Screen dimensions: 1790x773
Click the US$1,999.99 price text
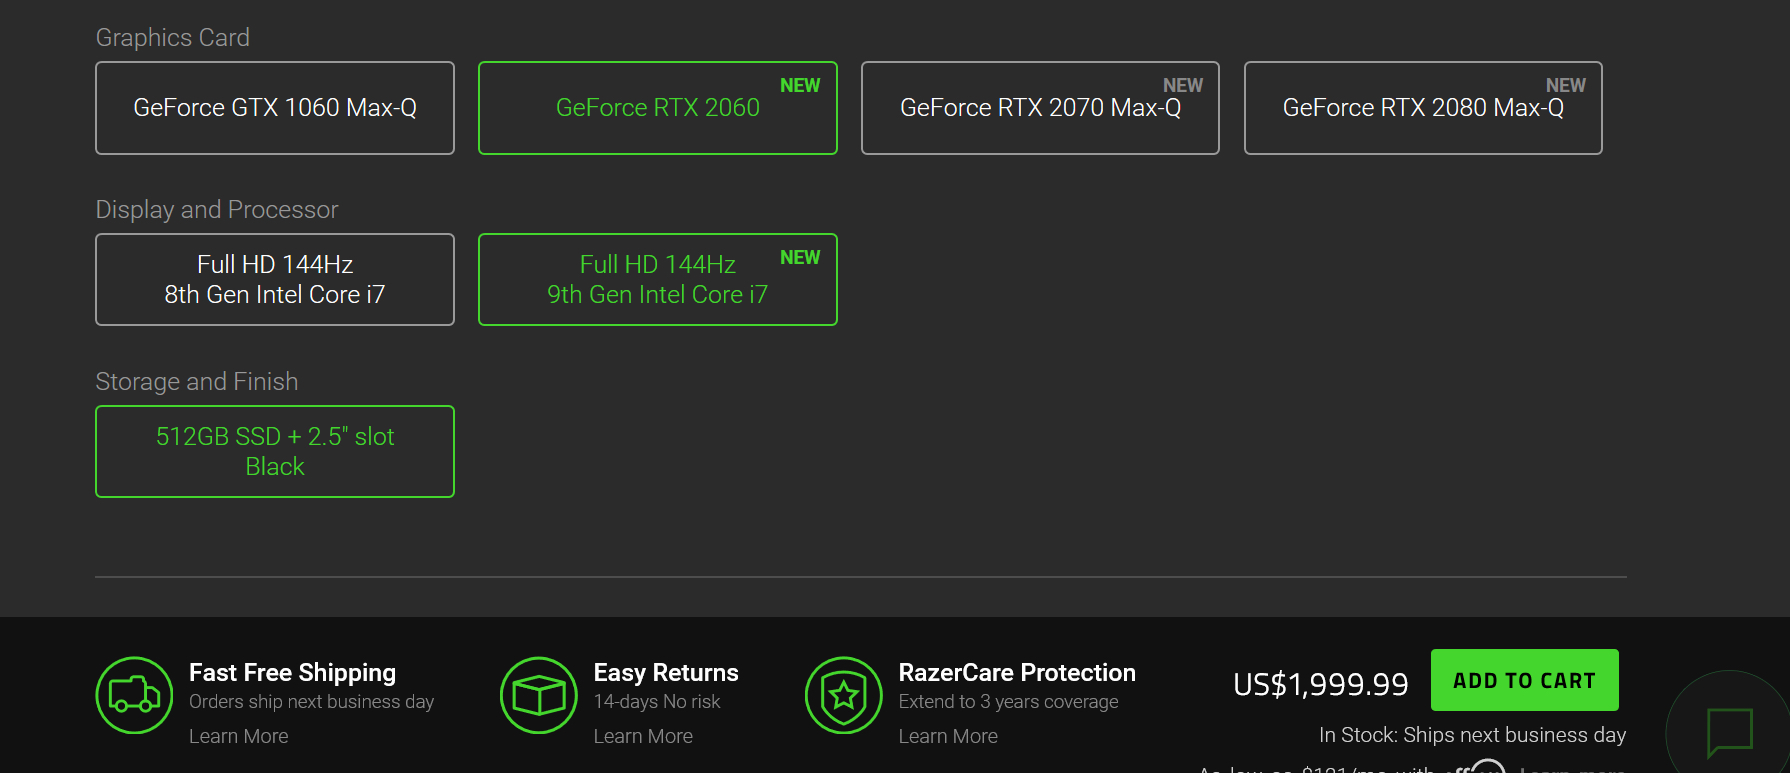point(1320,684)
